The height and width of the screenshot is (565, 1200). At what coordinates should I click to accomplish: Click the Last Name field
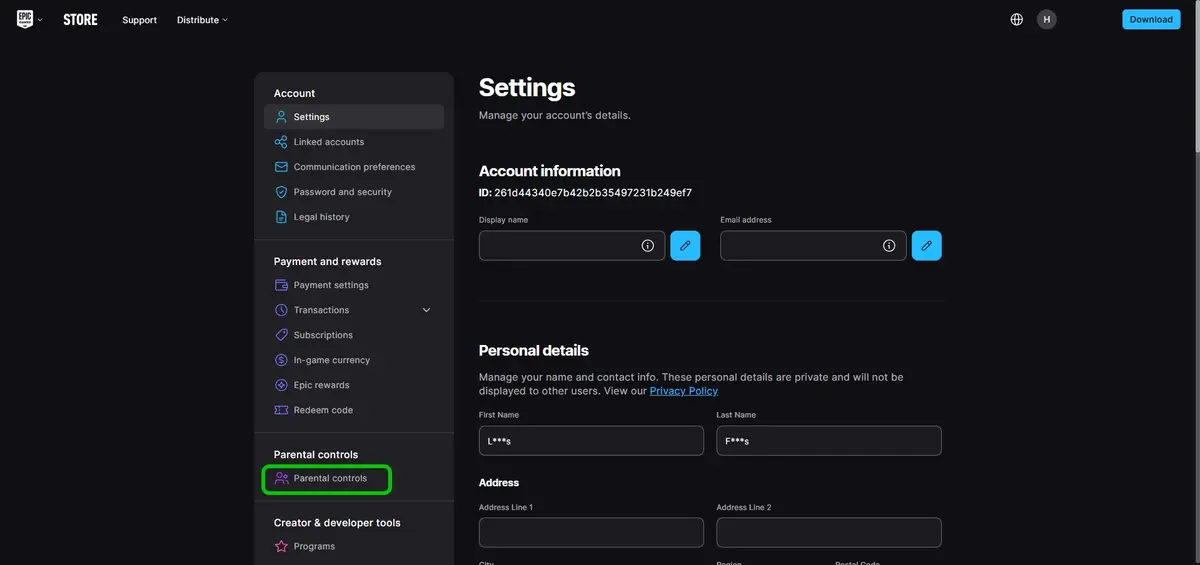(x=829, y=441)
